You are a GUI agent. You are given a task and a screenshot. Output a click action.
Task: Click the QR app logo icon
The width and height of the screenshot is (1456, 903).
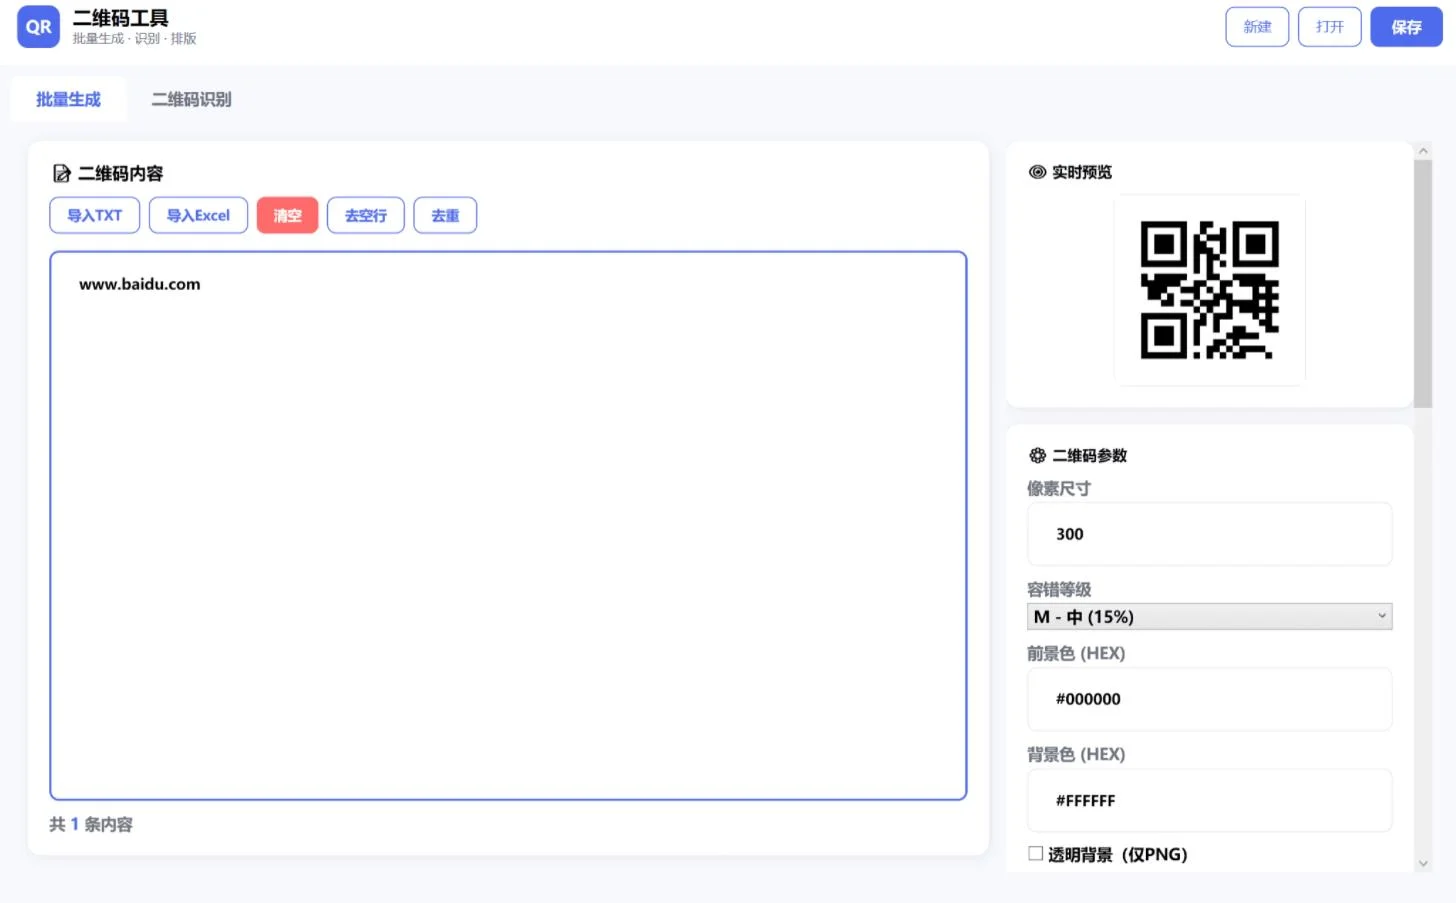tap(38, 27)
